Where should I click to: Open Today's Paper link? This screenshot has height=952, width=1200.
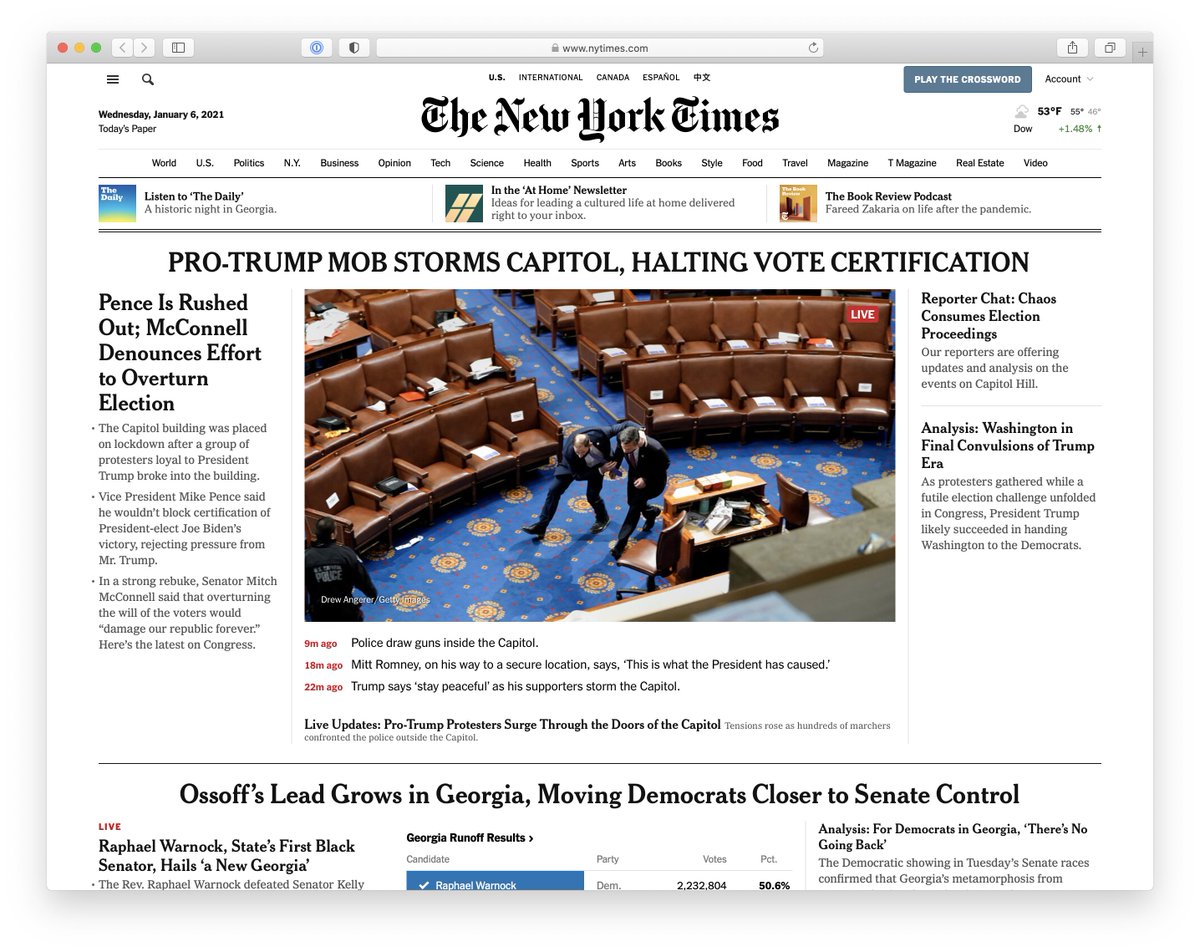coord(127,129)
